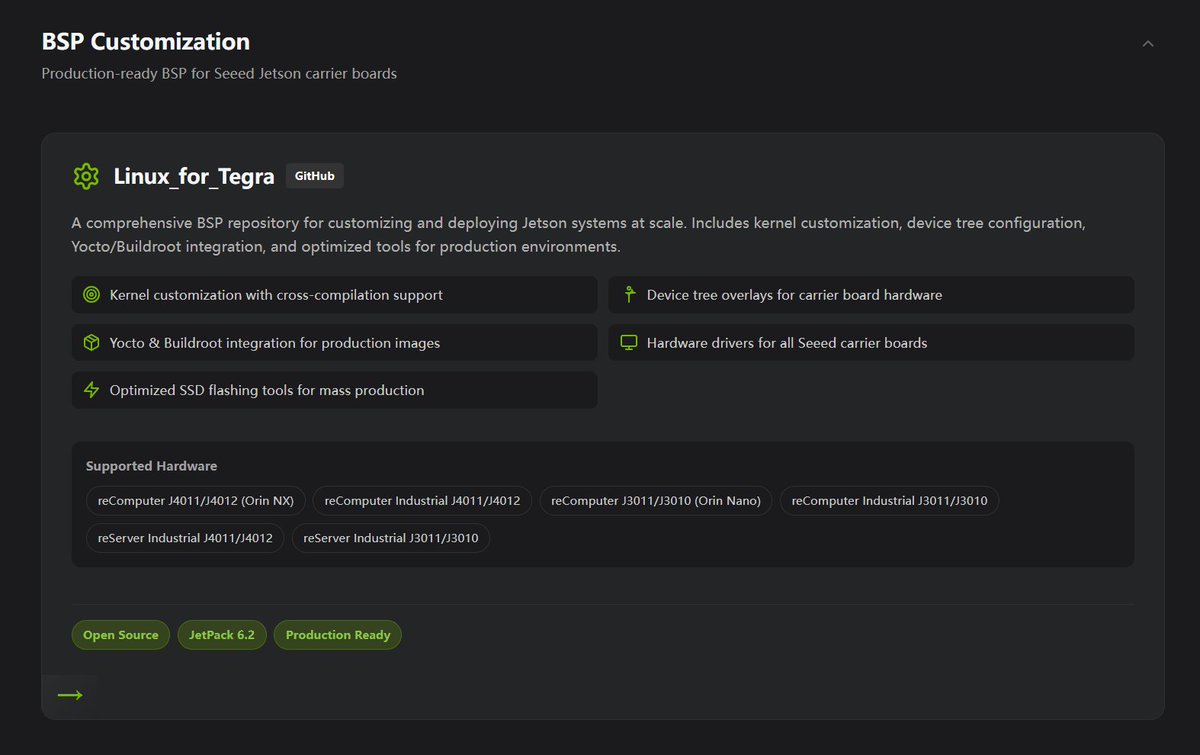The height and width of the screenshot is (755, 1200).
Task: Click the cube icon for Yocto & Buildroot
Action: click(92, 343)
